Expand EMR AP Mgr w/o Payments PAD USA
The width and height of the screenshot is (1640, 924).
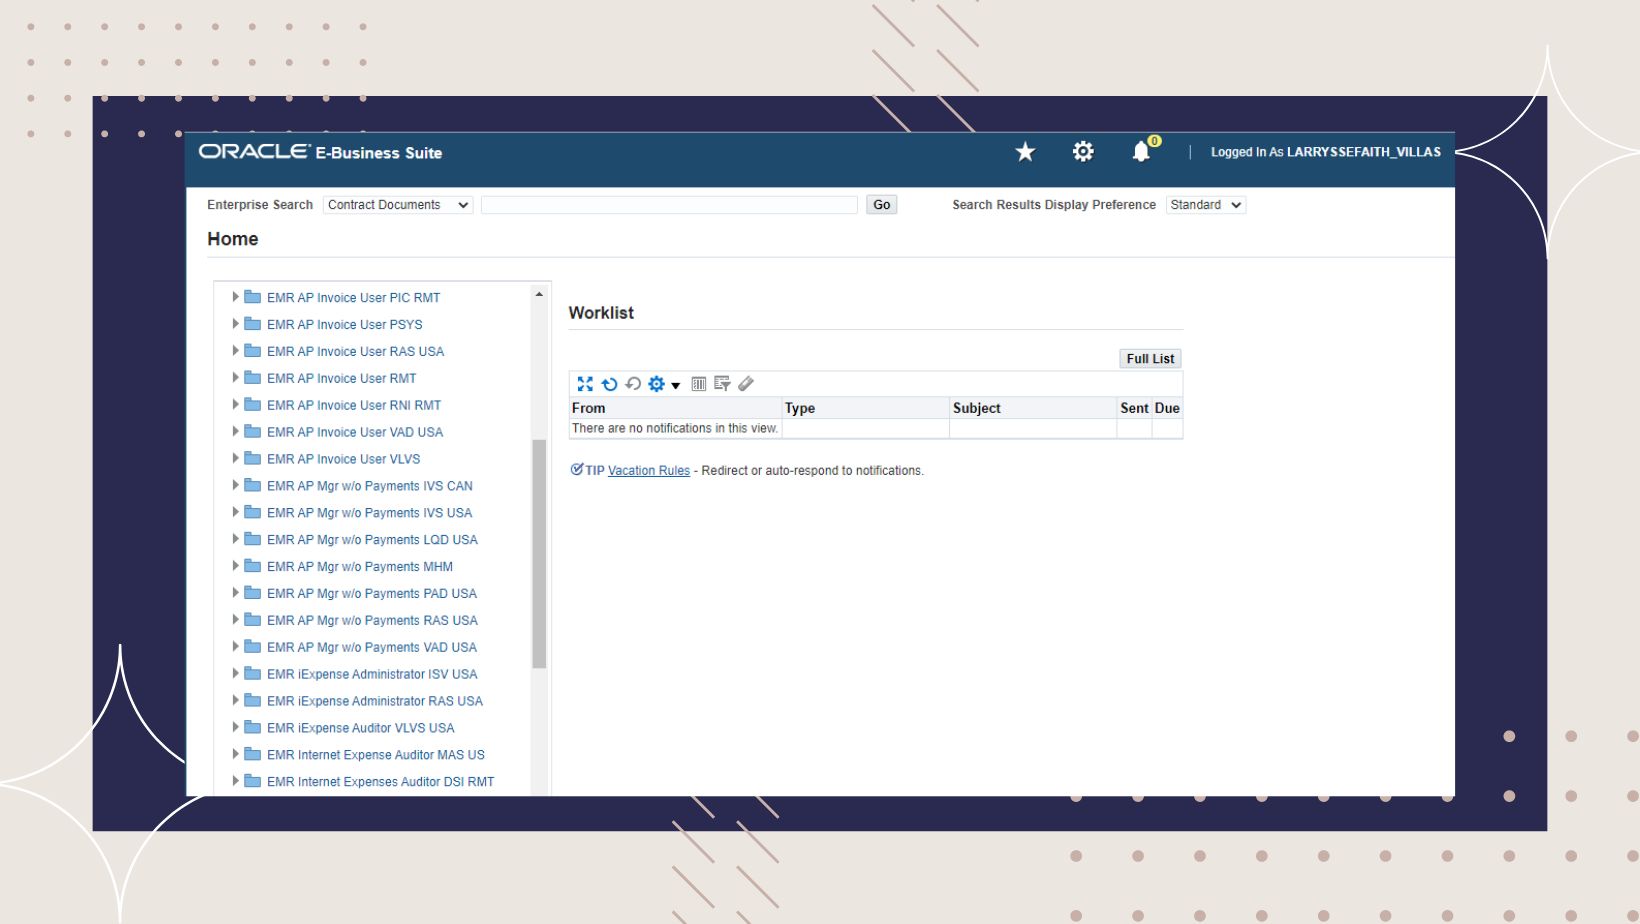(x=236, y=593)
